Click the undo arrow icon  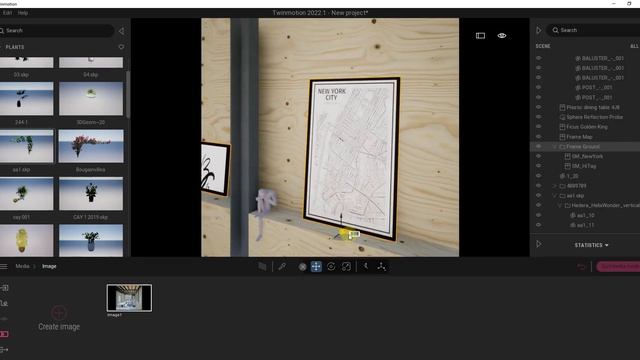[x=581, y=267]
